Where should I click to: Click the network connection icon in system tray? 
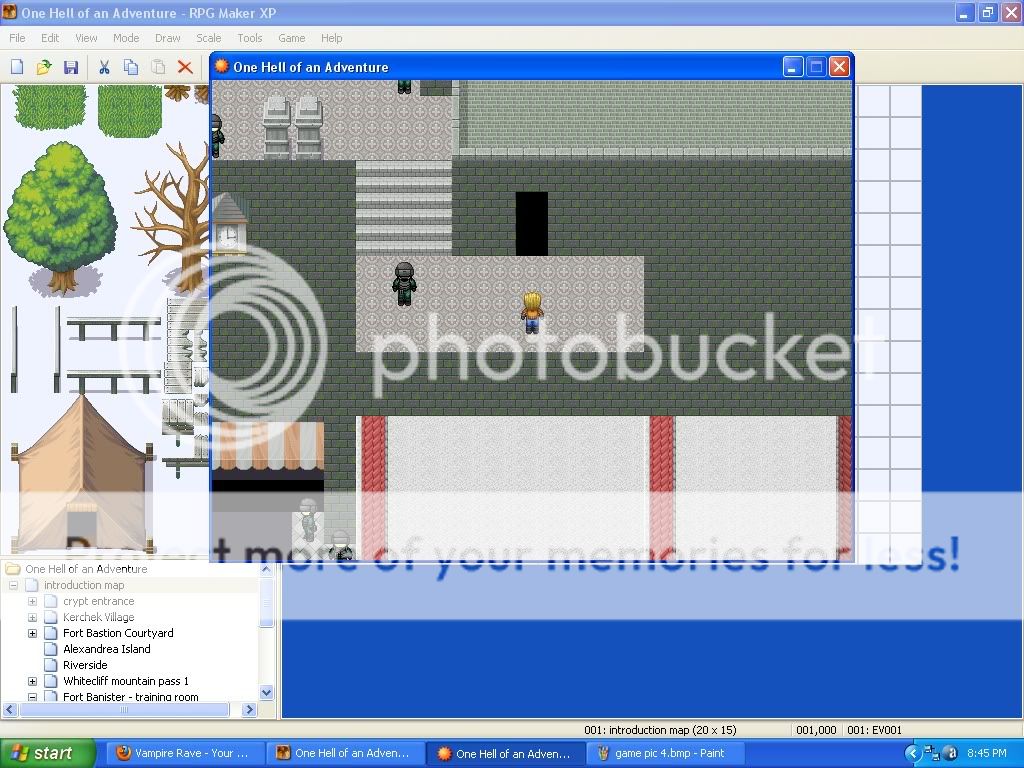932,754
